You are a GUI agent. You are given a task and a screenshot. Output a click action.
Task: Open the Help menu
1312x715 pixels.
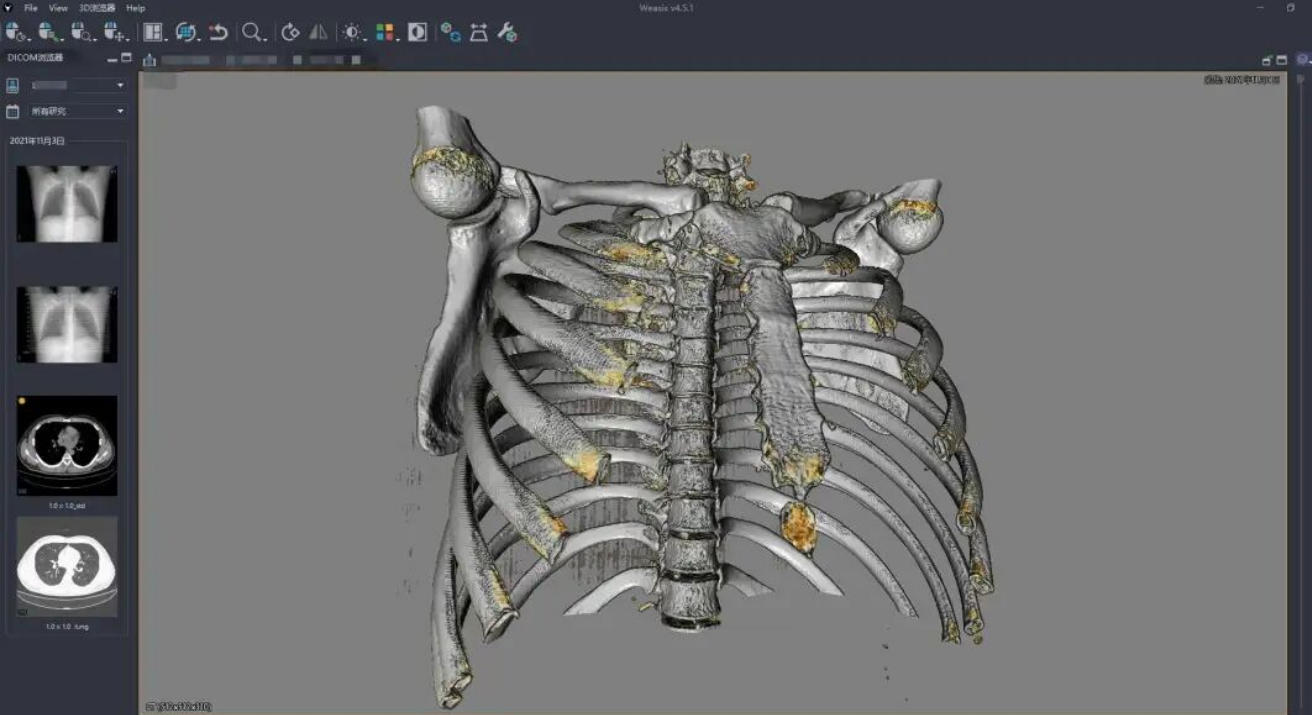(135, 8)
